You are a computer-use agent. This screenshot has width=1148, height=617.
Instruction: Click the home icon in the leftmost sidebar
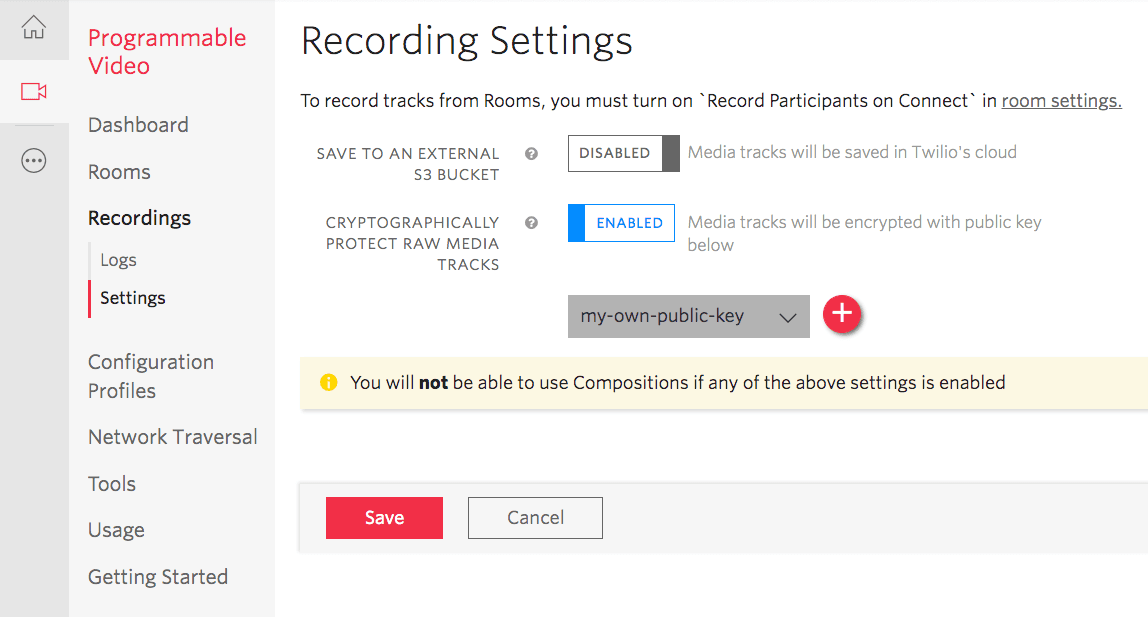point(34,28)
